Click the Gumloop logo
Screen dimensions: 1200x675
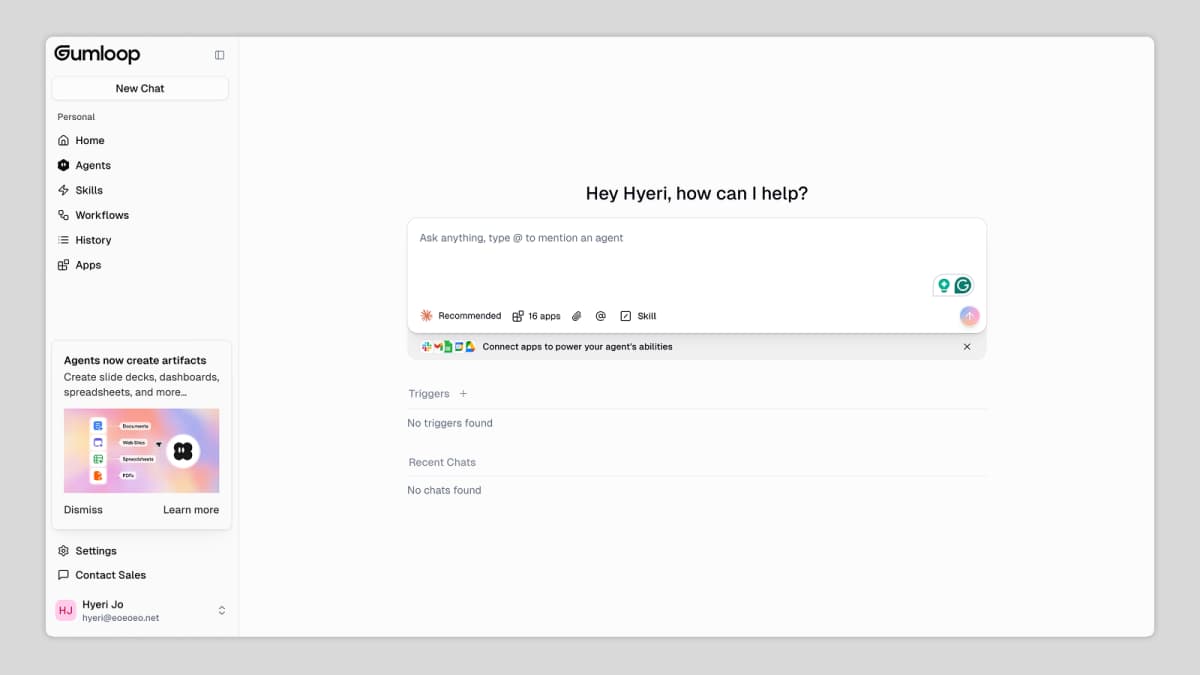pyautogui.click(x=97, y=54)
